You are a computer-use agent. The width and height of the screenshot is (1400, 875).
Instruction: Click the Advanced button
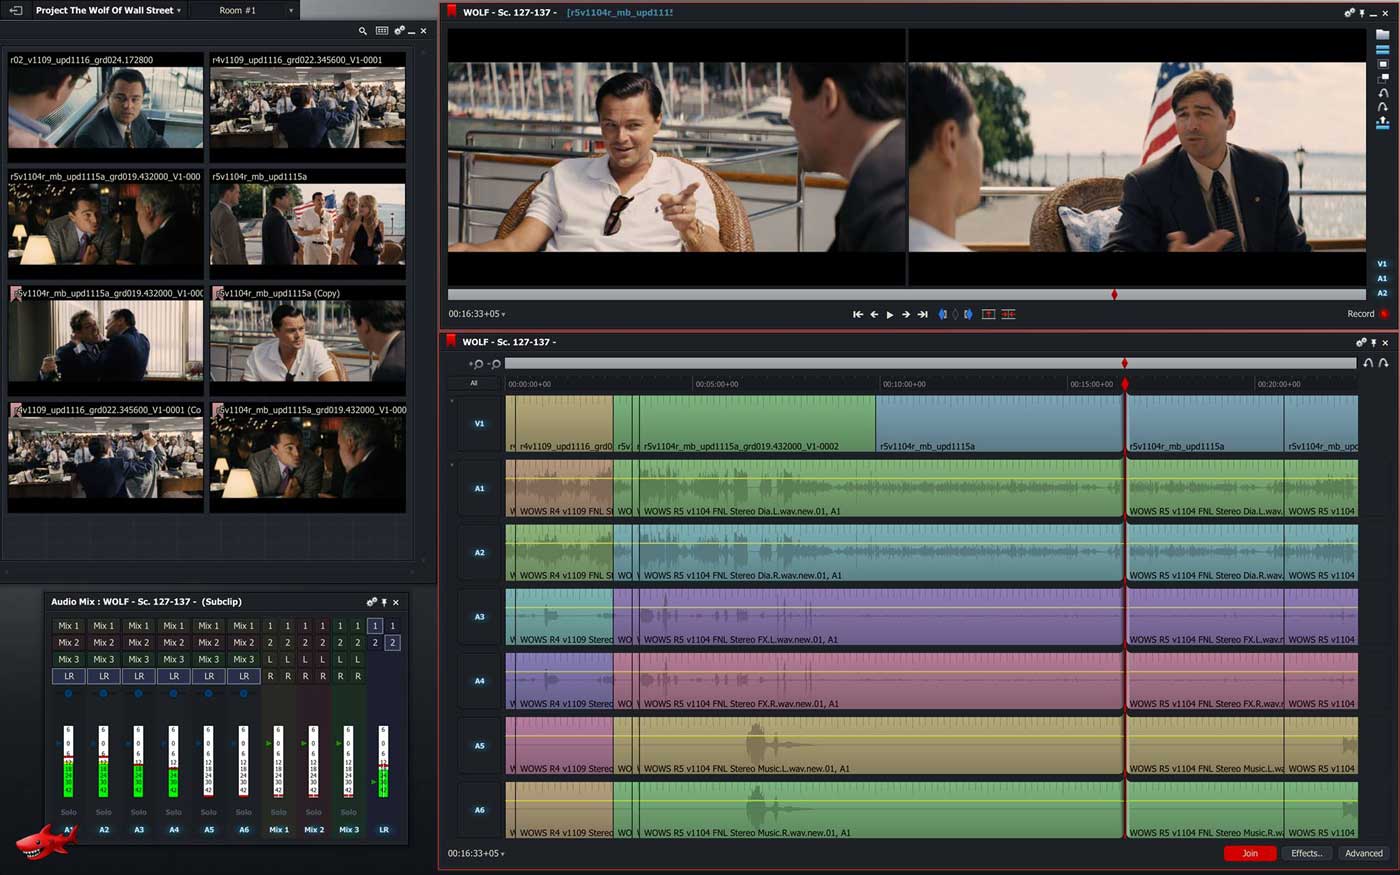coord(1364,853)
